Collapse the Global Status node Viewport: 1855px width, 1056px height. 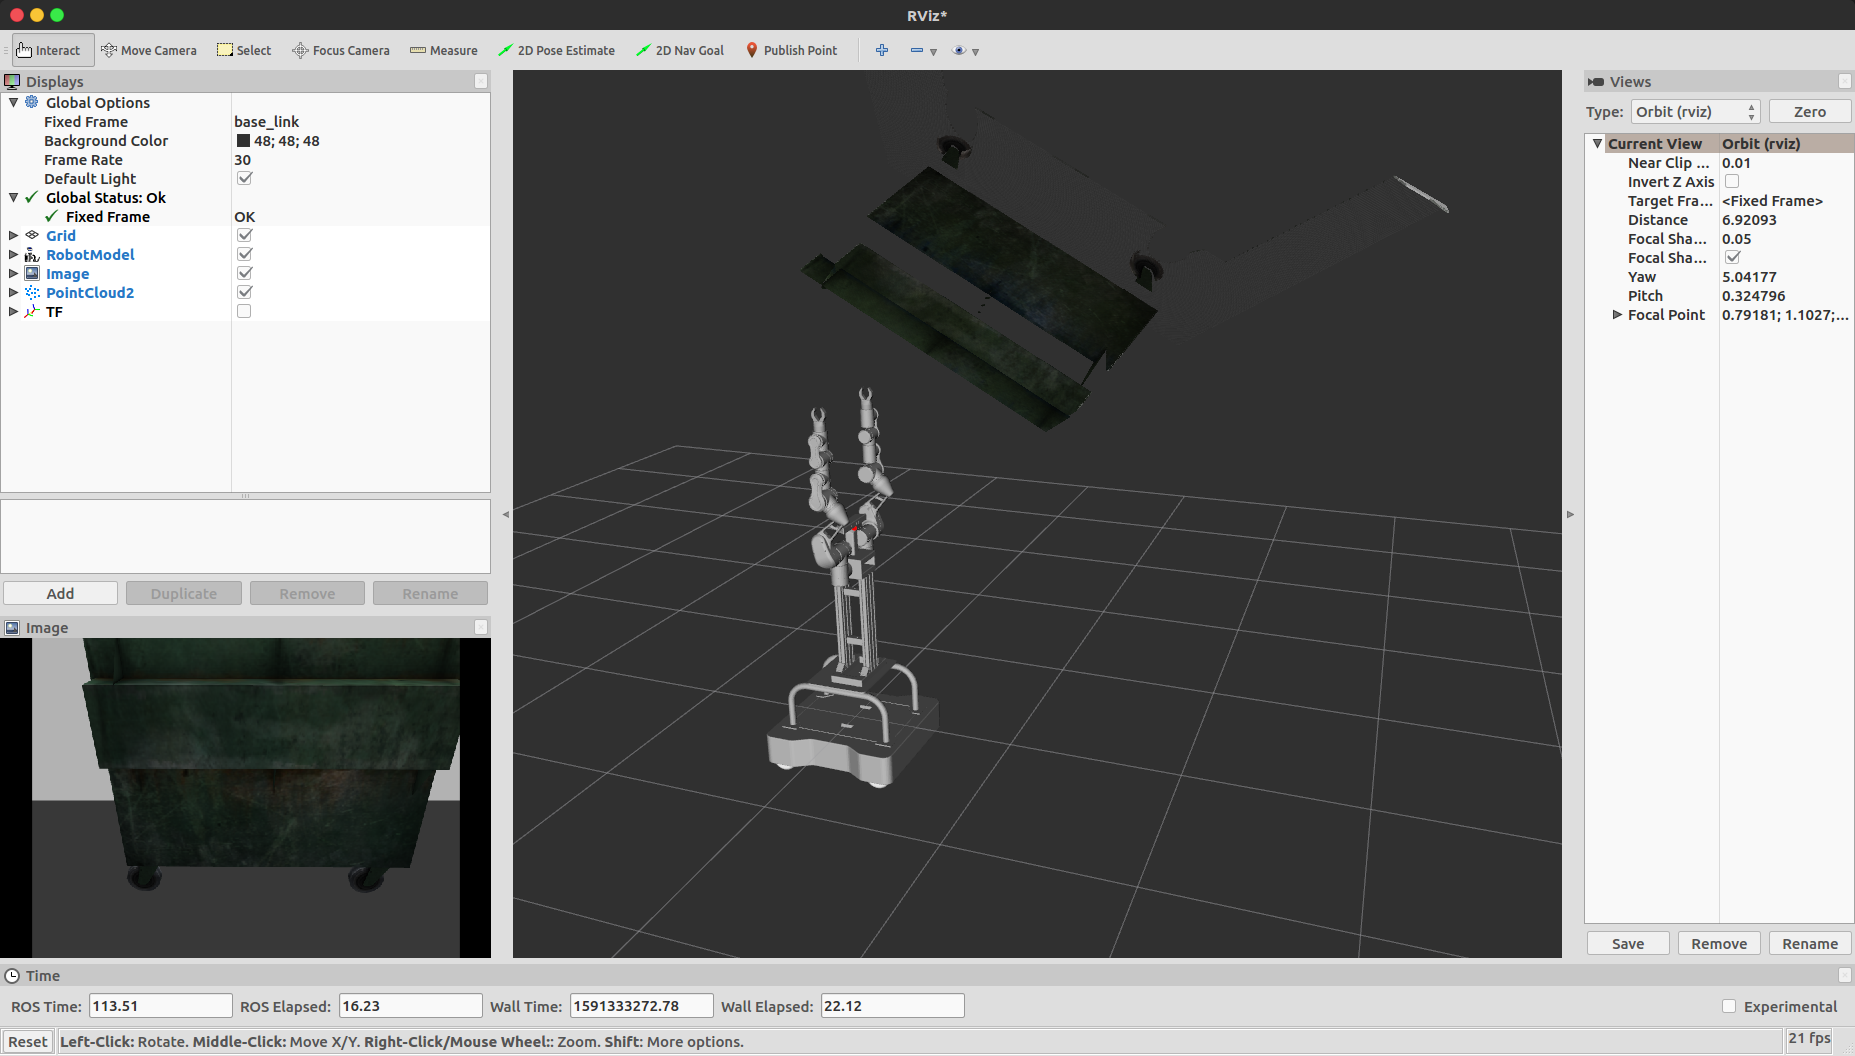(x=13, y=197)
